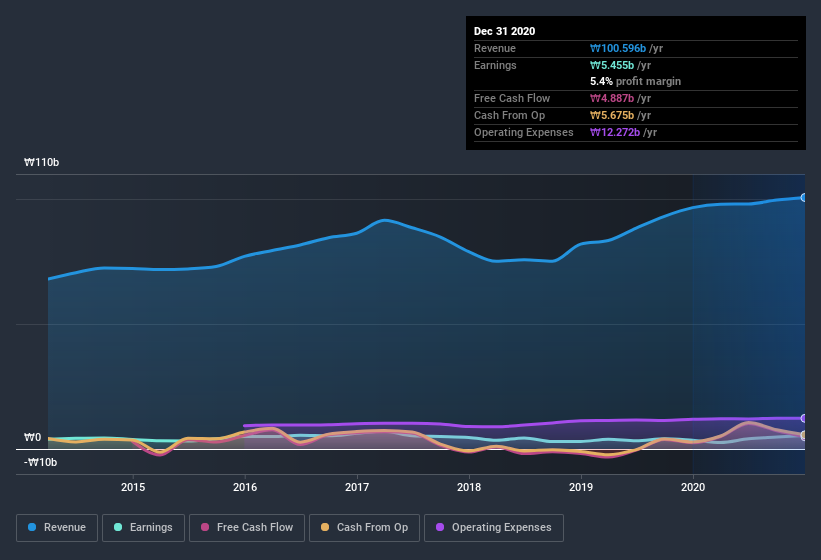821x560 pixels.
Task: Click the ₩110b y-axis label
Action: pyautogui.click(x=43, y=162)
